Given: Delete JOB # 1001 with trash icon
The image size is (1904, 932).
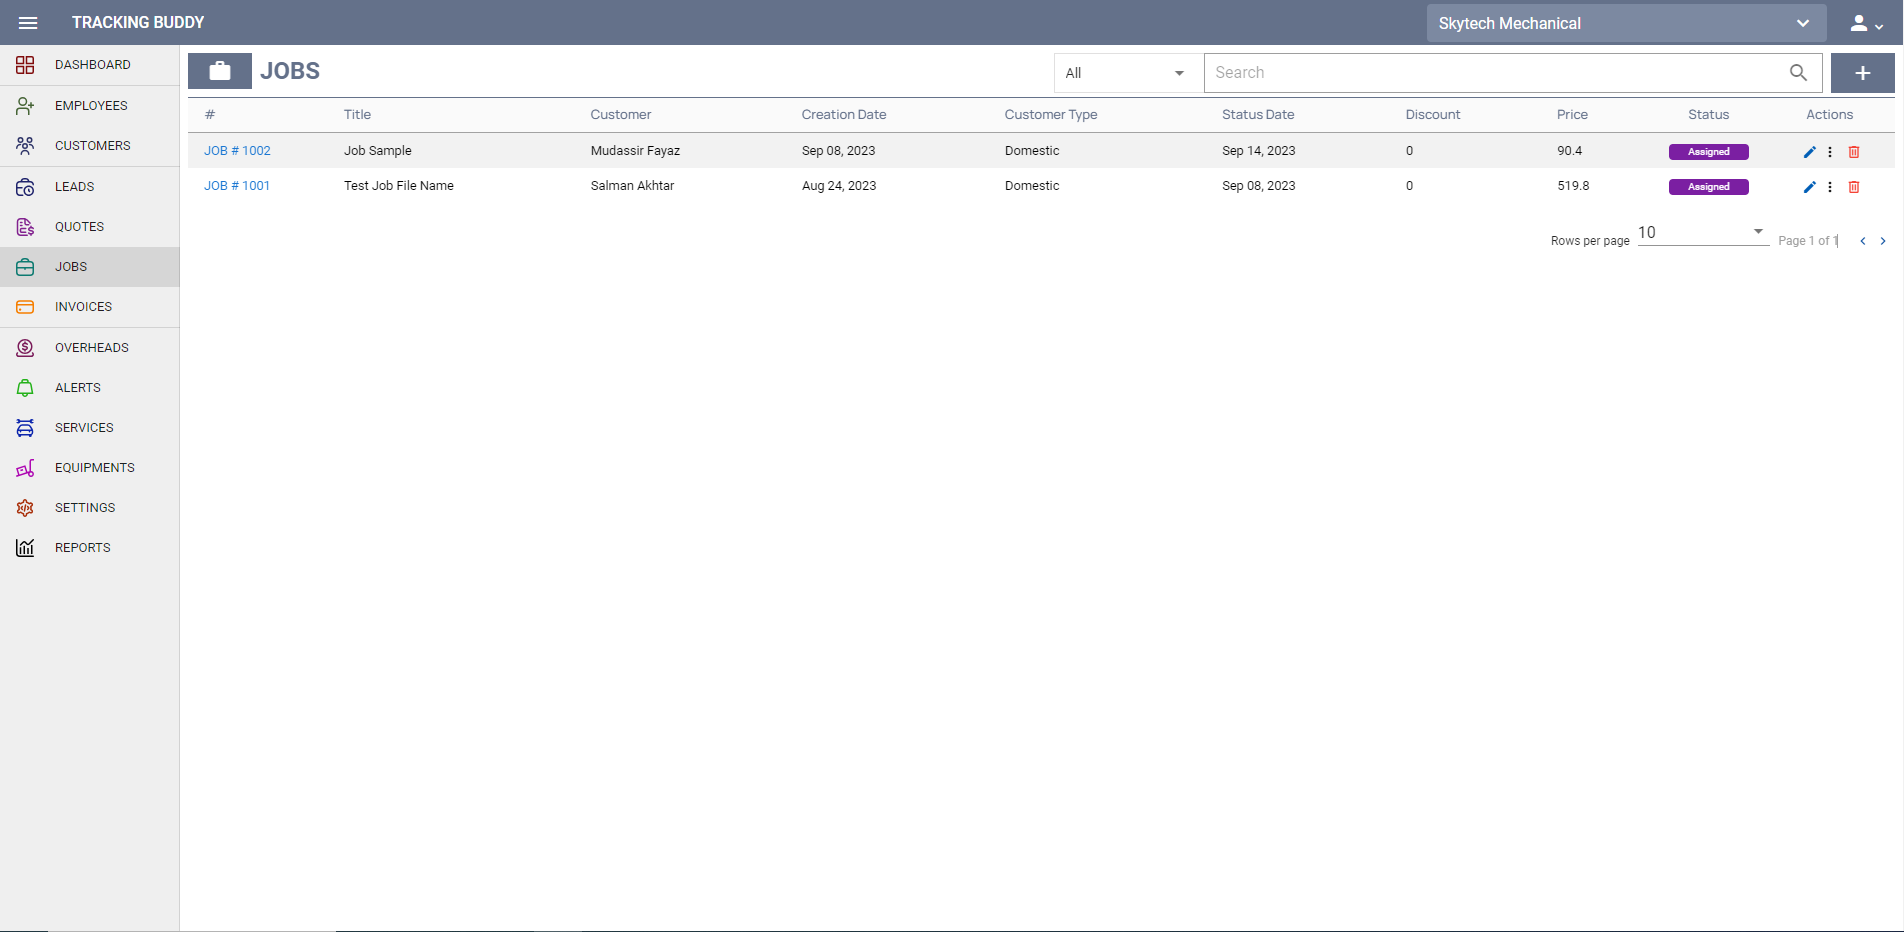Looking at the screenshot, I should (1854, 187).
